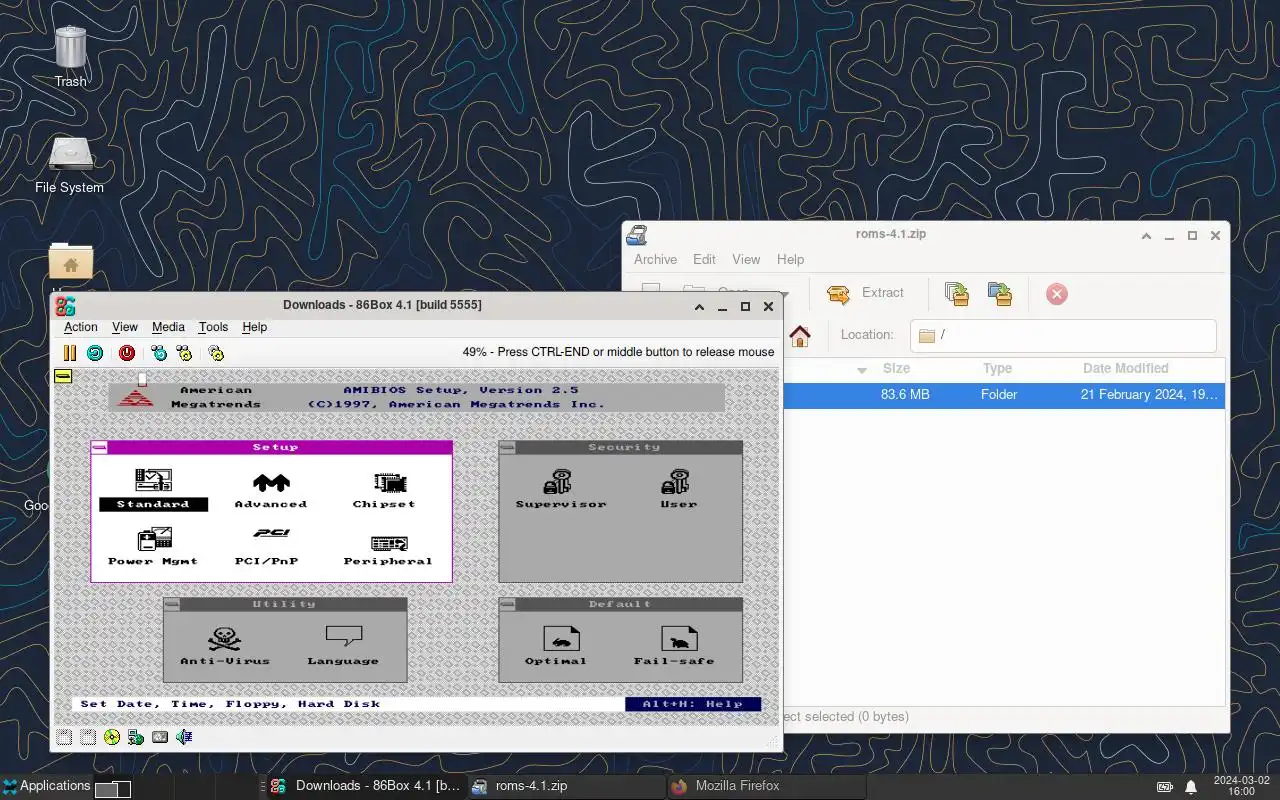Open Help menu in archive manager
Screen dimensions: 1280x800
point(791,259)
